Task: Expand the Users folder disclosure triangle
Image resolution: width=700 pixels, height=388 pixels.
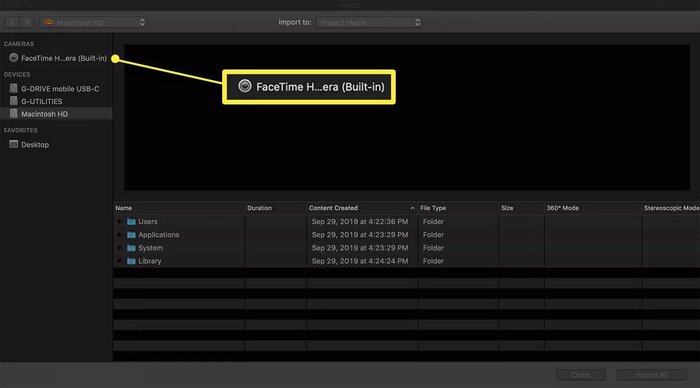Action: pyautogui.click(x=120, y=221)
